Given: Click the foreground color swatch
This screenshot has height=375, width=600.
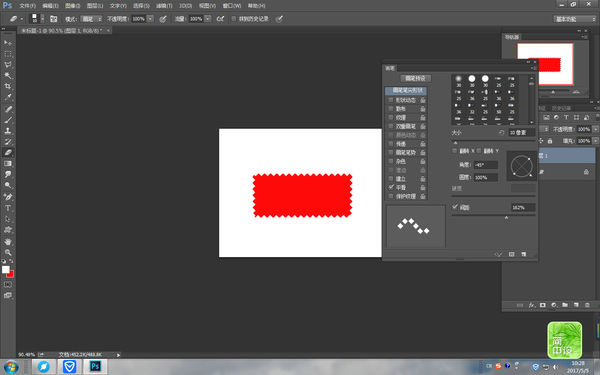Looking at the screenshot, I should pyautogui.click(x=6, y=269).
